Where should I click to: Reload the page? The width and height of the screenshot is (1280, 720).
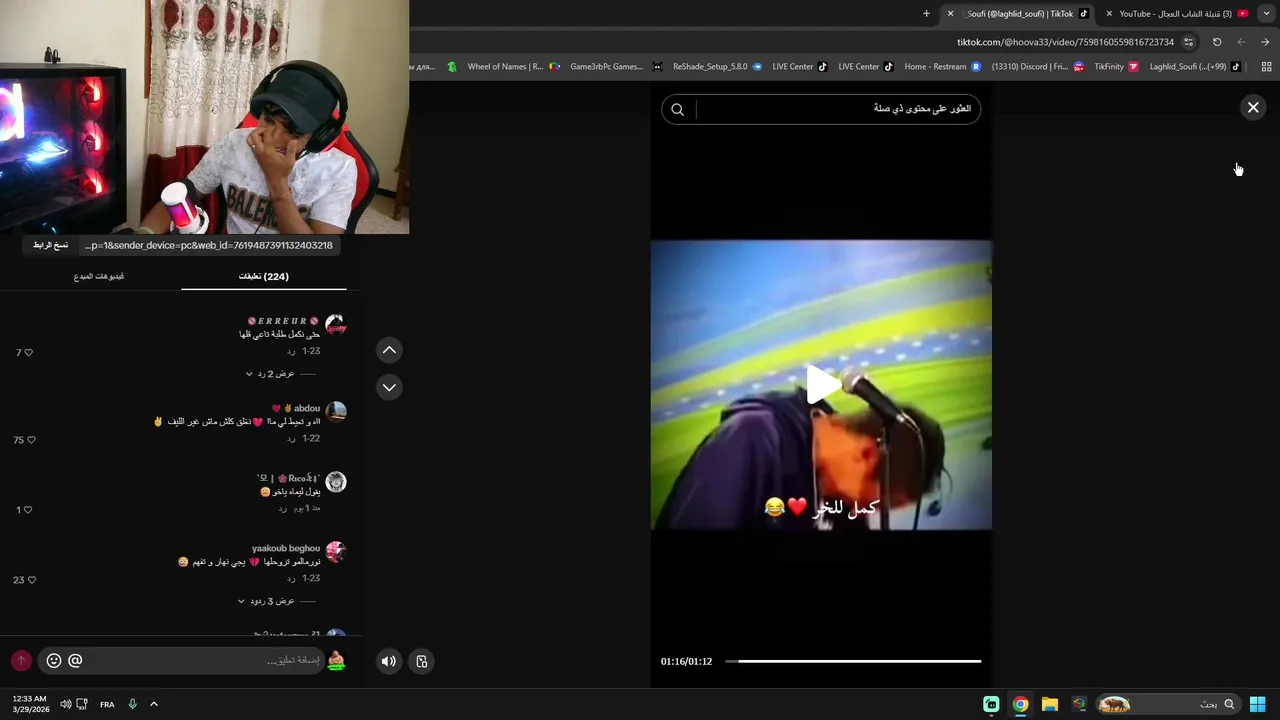pos(1217,42)
